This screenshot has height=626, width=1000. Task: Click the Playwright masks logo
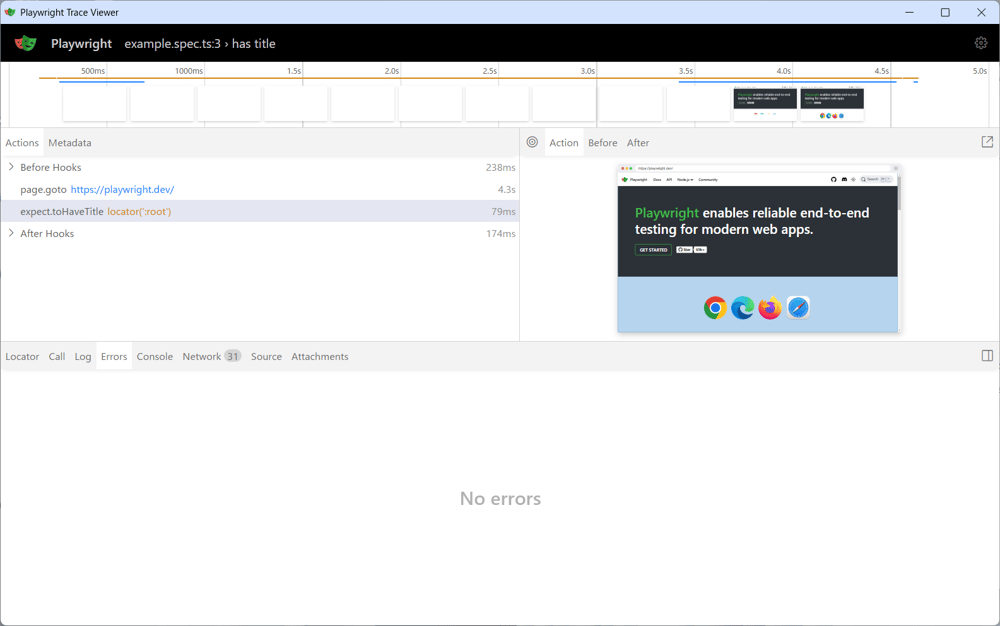tap(26, 43)
